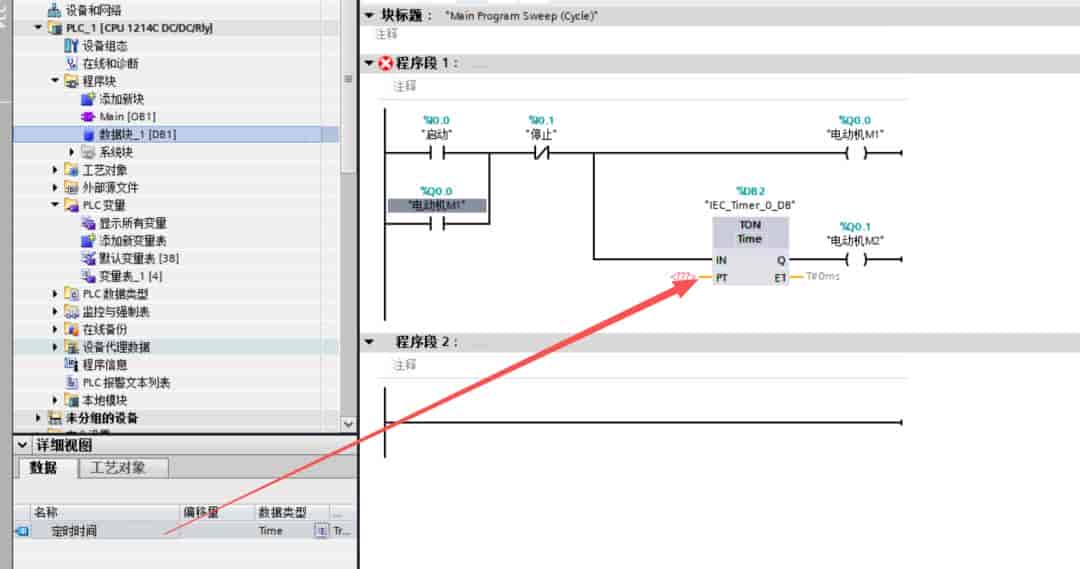The image size is (1080, 569).
Task: Select the 数据块_1 [DB1] data block icon
Action: click(x=87, y=134)
